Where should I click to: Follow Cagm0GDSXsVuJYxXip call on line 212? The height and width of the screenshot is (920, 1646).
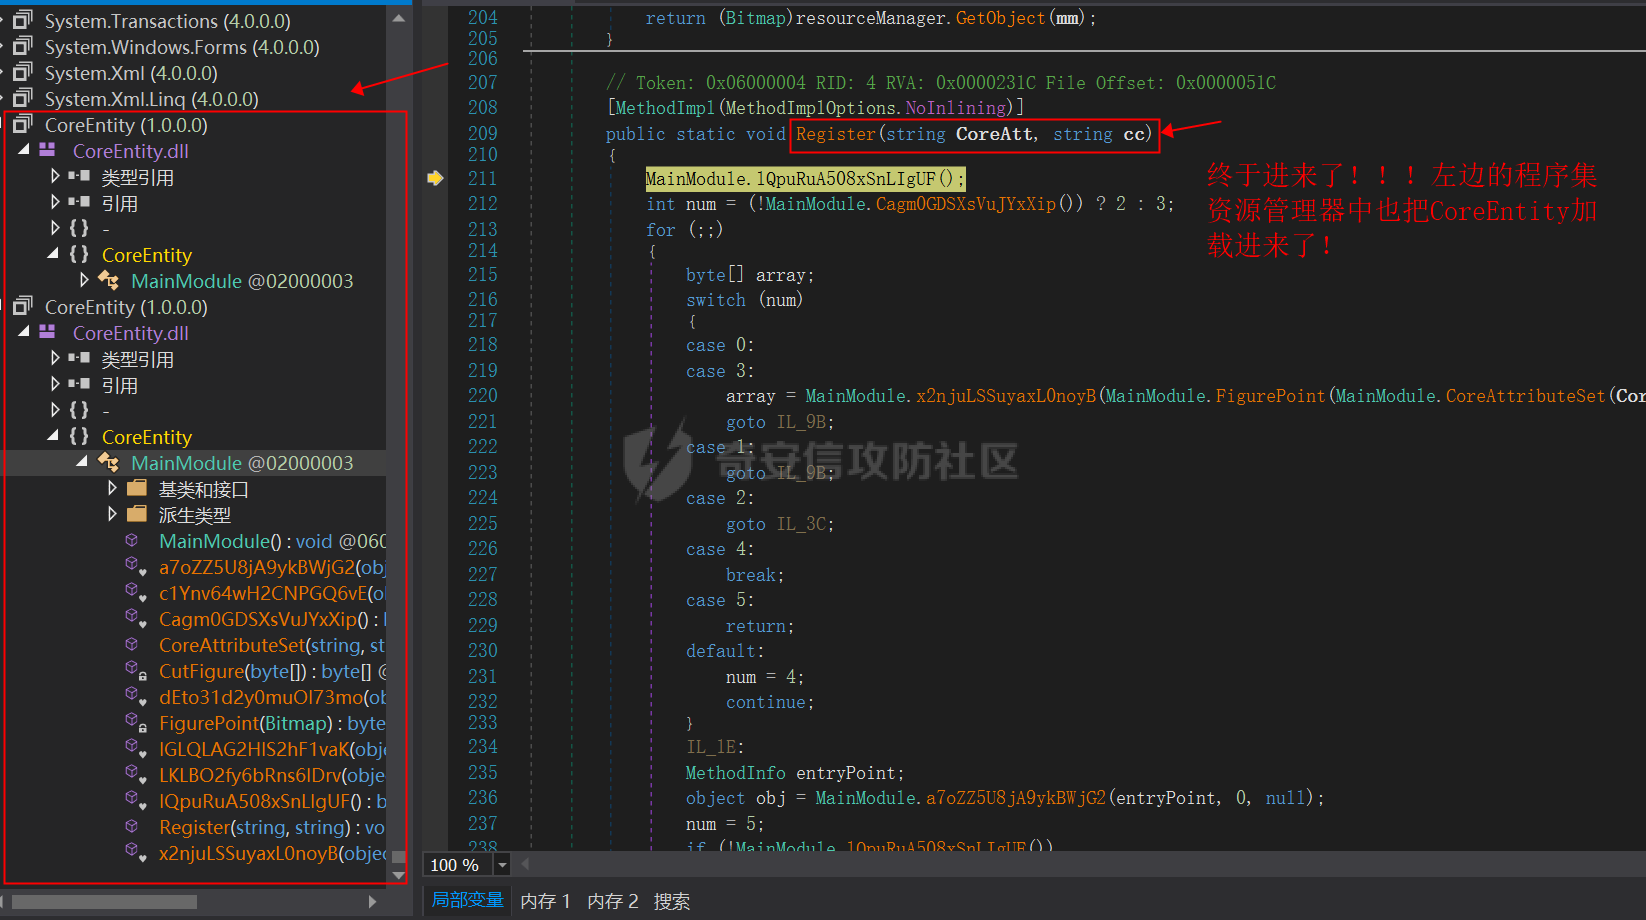point(965,204)
